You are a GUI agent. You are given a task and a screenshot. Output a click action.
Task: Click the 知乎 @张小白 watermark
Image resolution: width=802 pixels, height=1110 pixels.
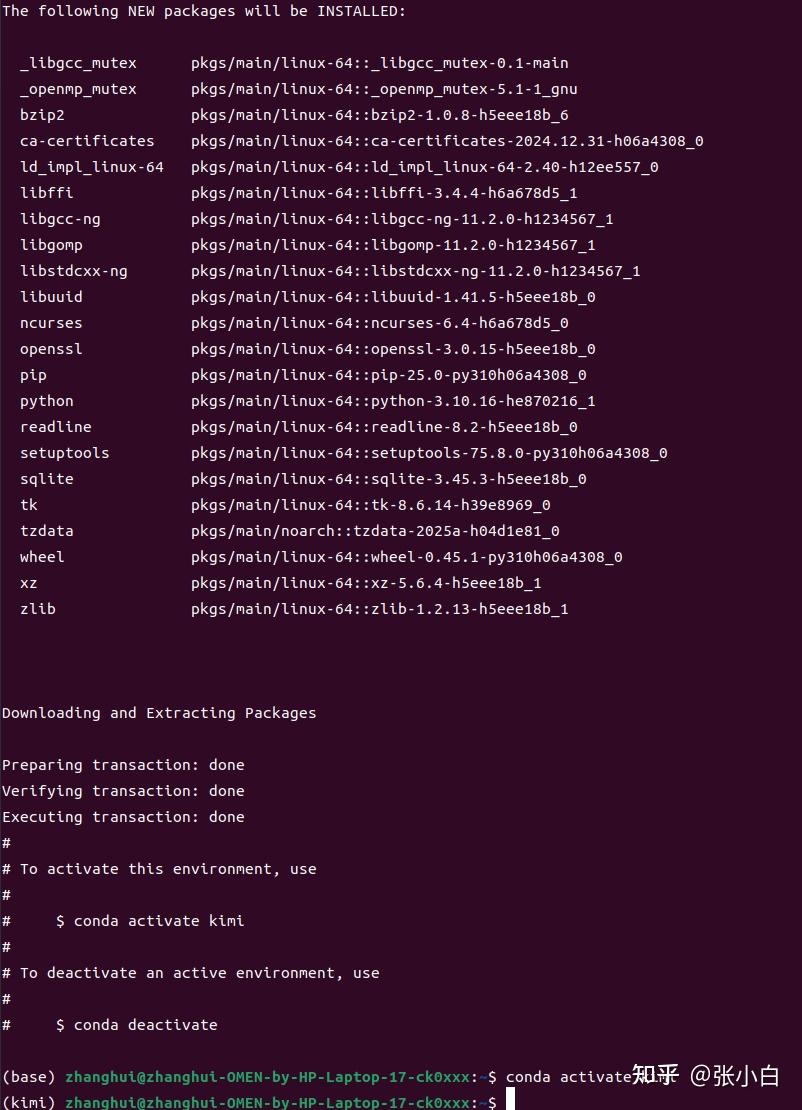pos(704,1076)
